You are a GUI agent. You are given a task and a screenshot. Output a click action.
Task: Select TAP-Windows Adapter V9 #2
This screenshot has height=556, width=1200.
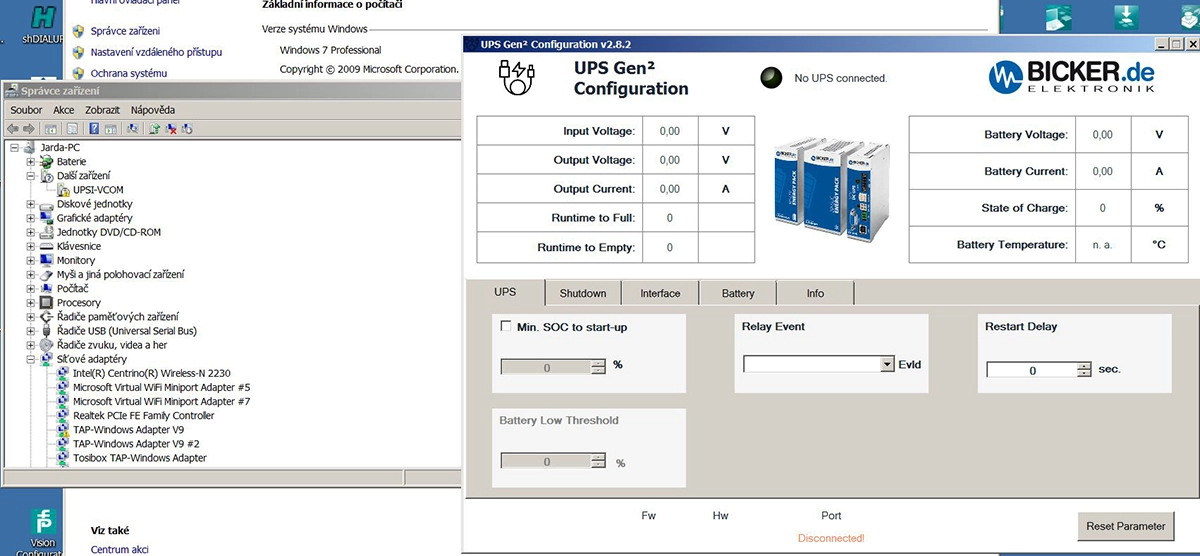pyautogui.click(x=136, y=444)
